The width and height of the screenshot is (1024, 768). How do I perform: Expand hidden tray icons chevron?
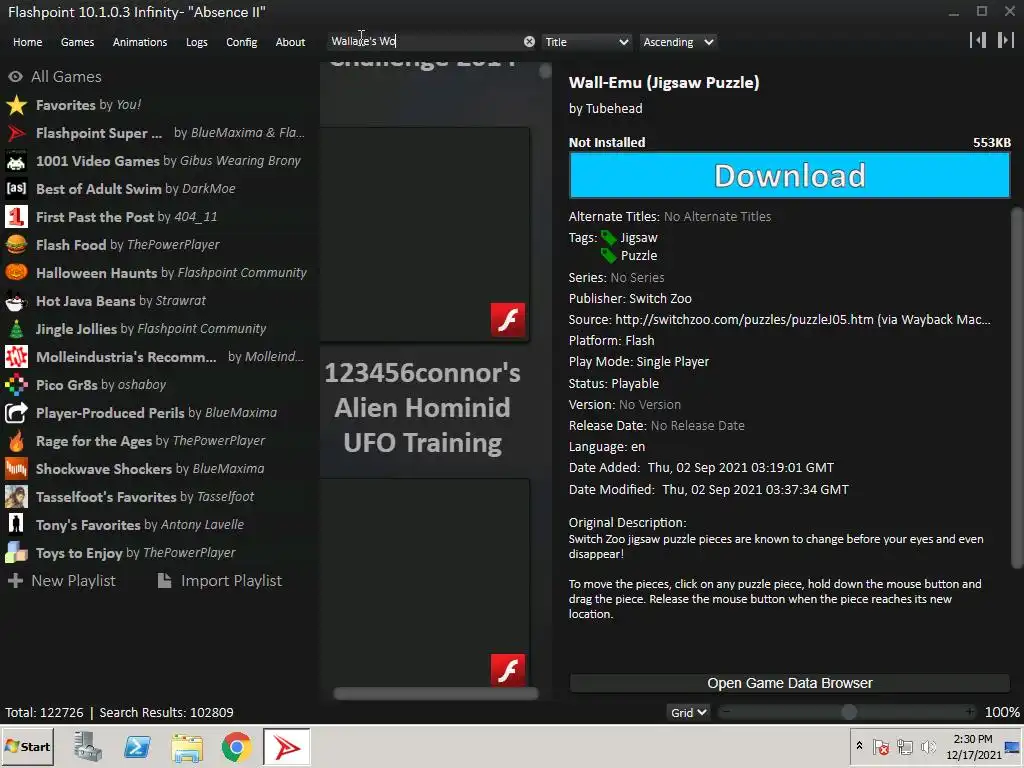coord(859,746)
